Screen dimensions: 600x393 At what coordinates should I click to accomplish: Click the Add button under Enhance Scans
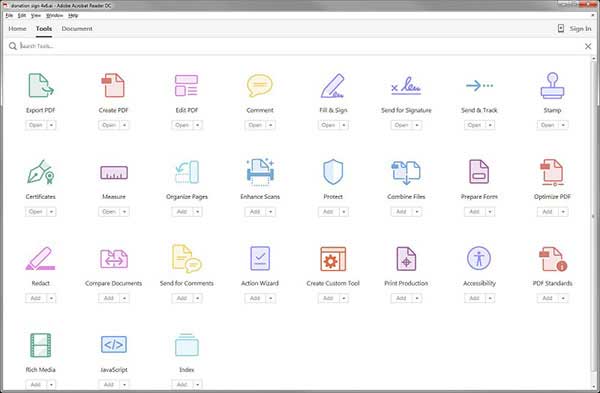[x=255, y=212]
